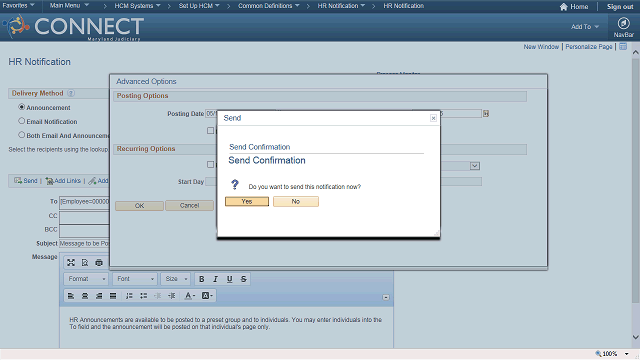This screenshot has width=640, height=360.
Task: Click the To recipients field
Action: (84, 202)
